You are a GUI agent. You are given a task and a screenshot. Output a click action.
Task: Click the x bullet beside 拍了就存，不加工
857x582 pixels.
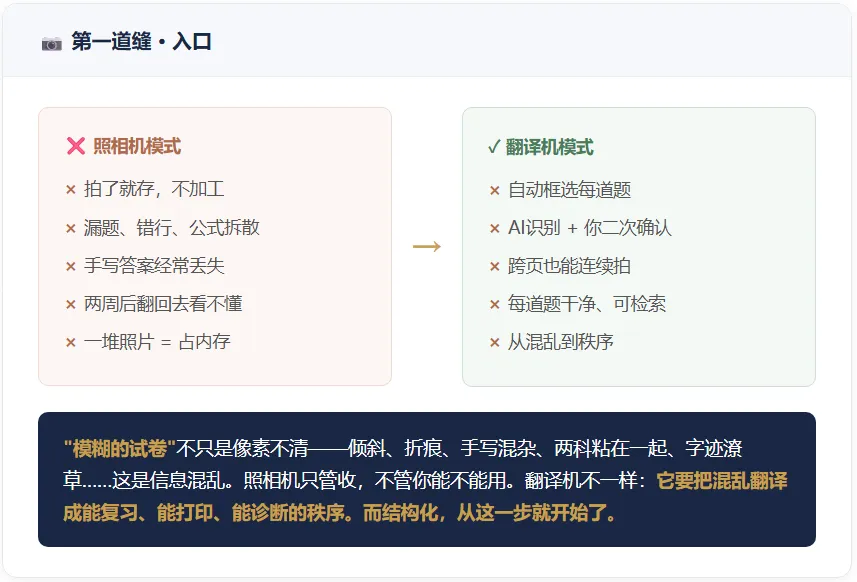[71, 190]
